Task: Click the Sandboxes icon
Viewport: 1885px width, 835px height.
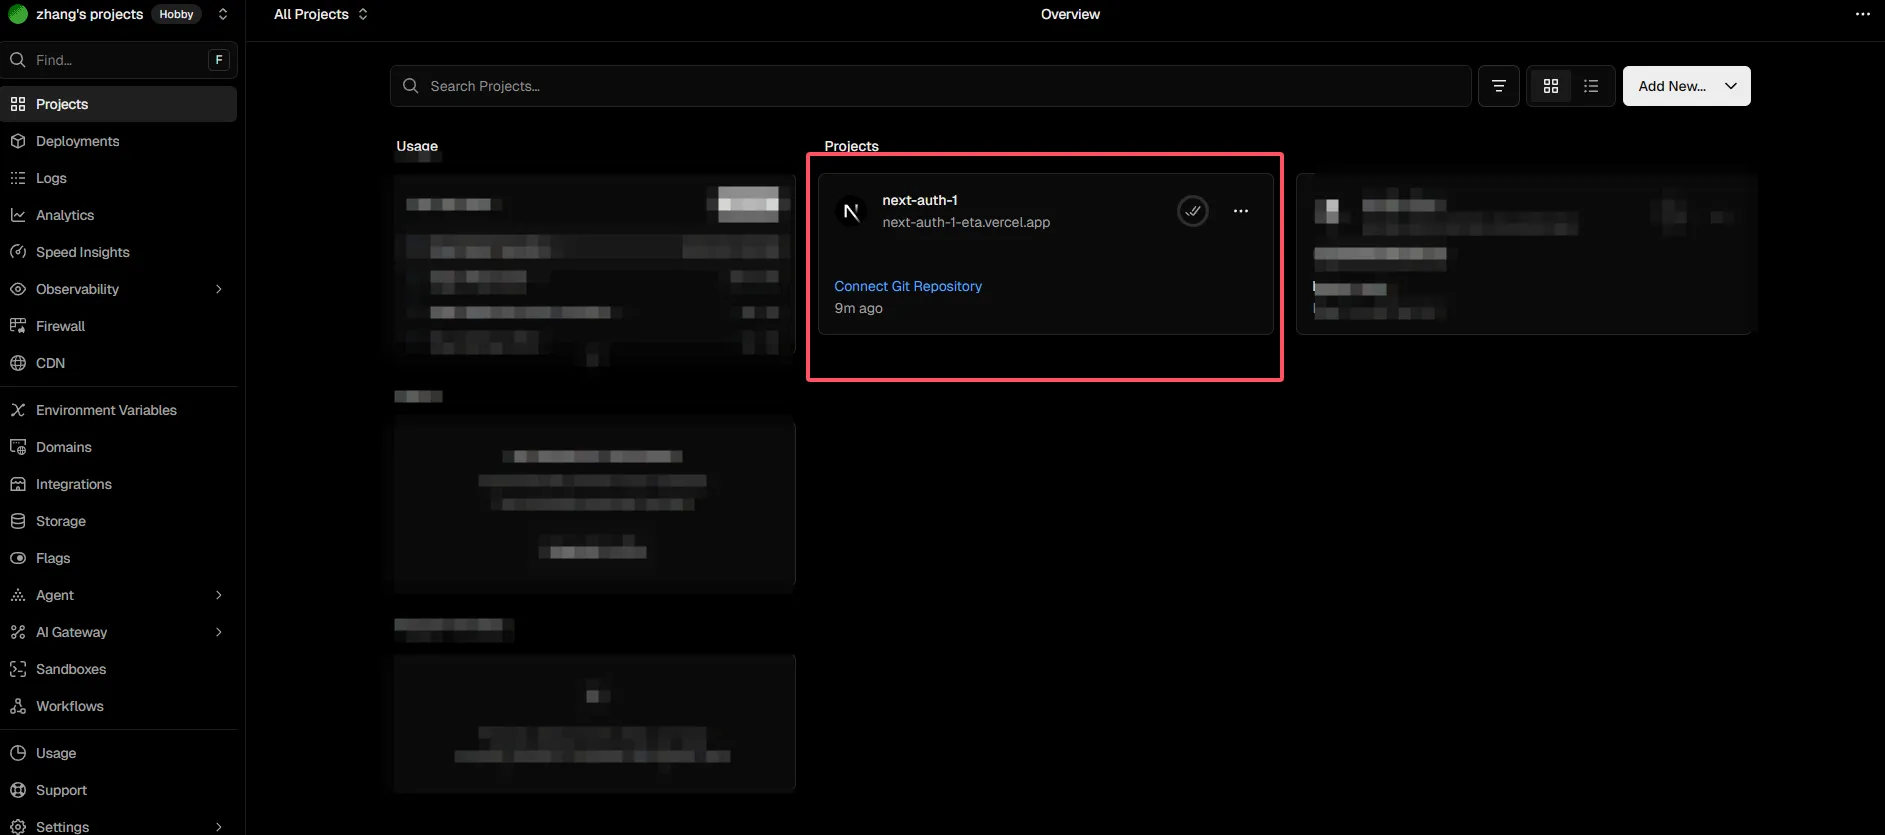Action: [18, 669]
